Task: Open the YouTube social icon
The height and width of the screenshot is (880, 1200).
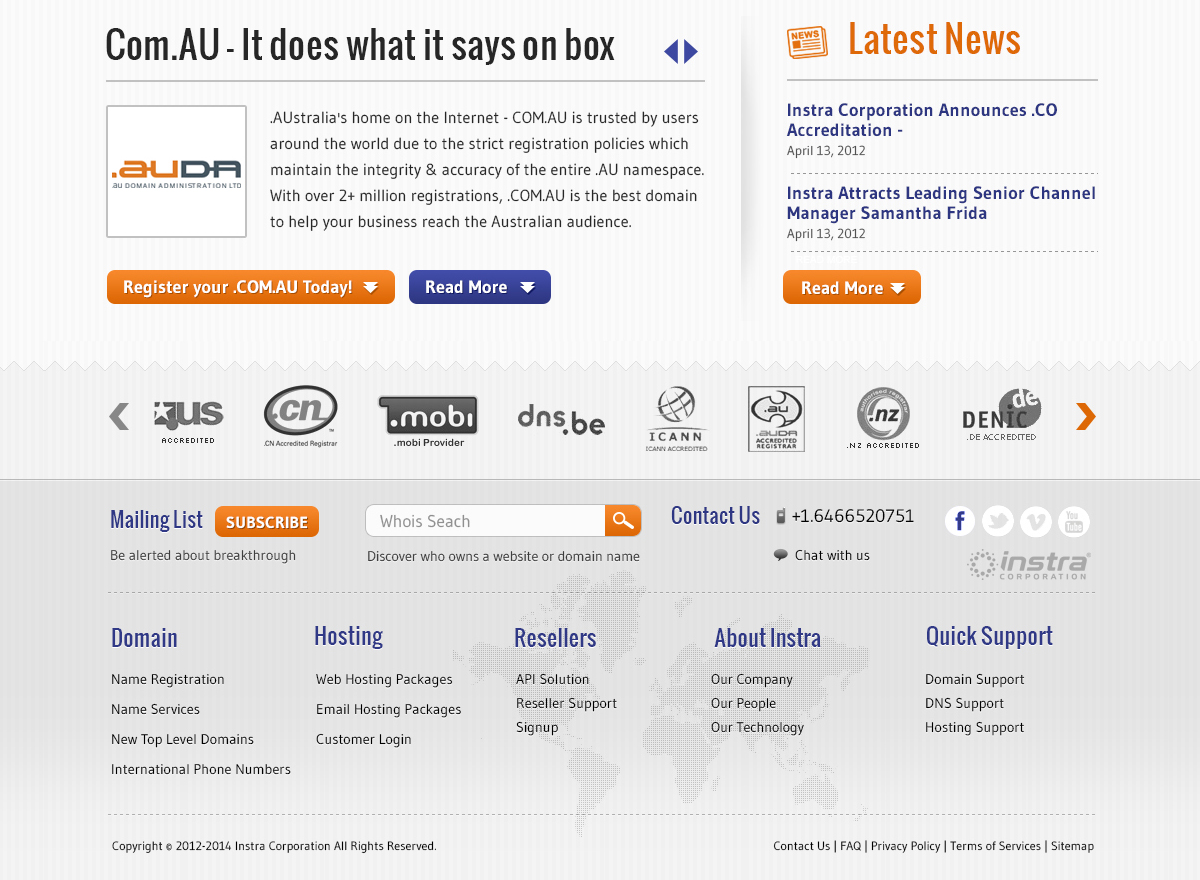Action: (x=1074, y=521)
